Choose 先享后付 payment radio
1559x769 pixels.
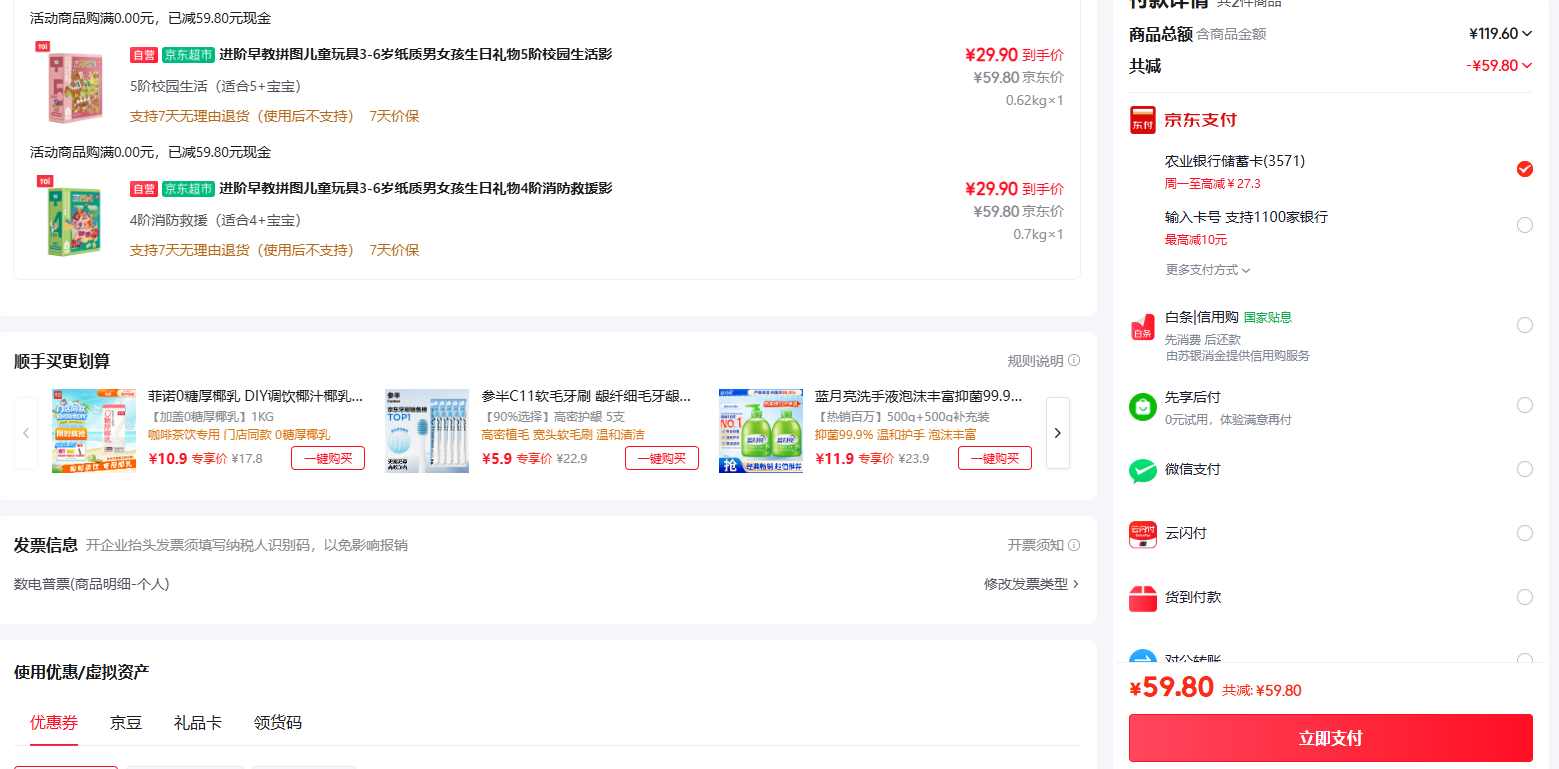(1525, 405)
